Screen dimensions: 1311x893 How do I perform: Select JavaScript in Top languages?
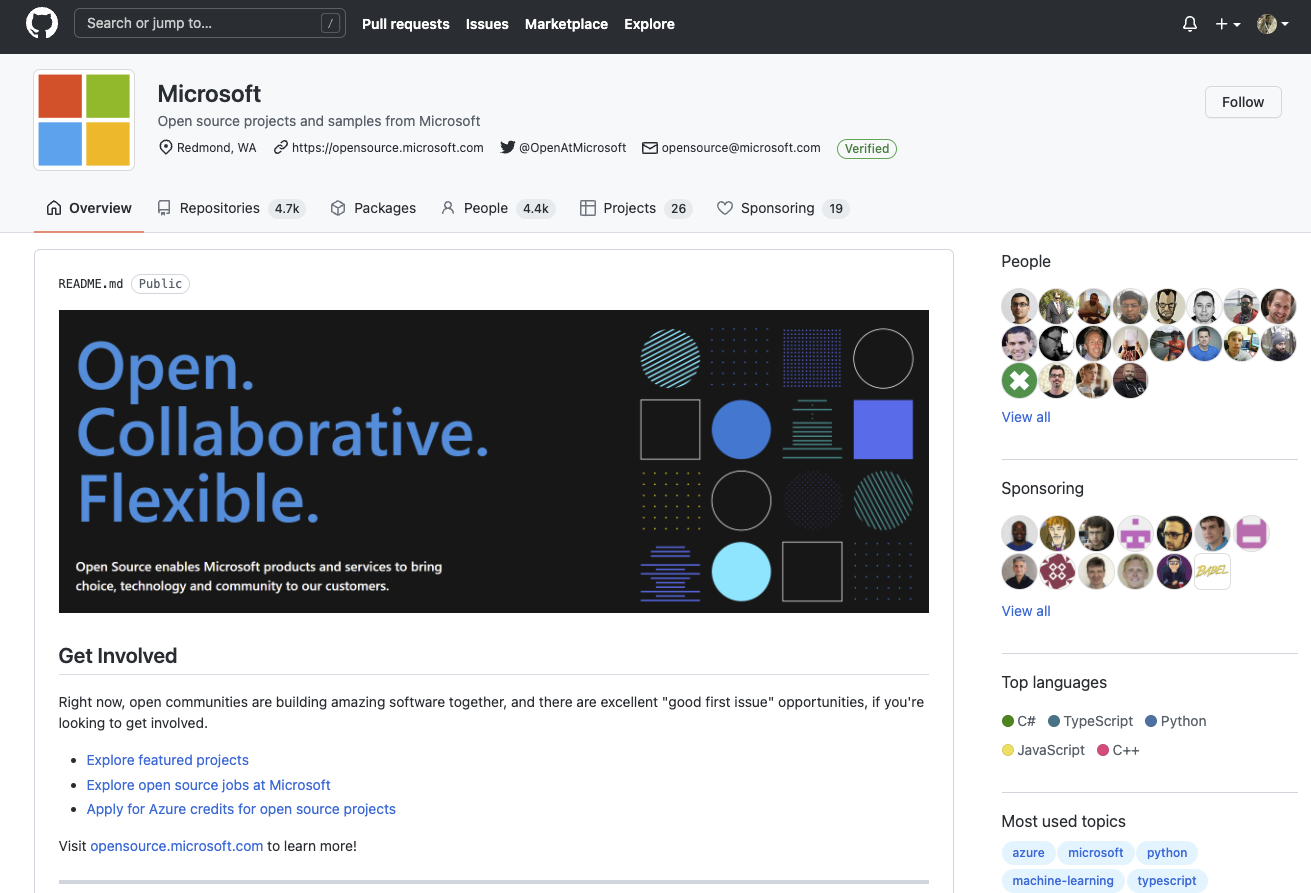click(1044, 750)
